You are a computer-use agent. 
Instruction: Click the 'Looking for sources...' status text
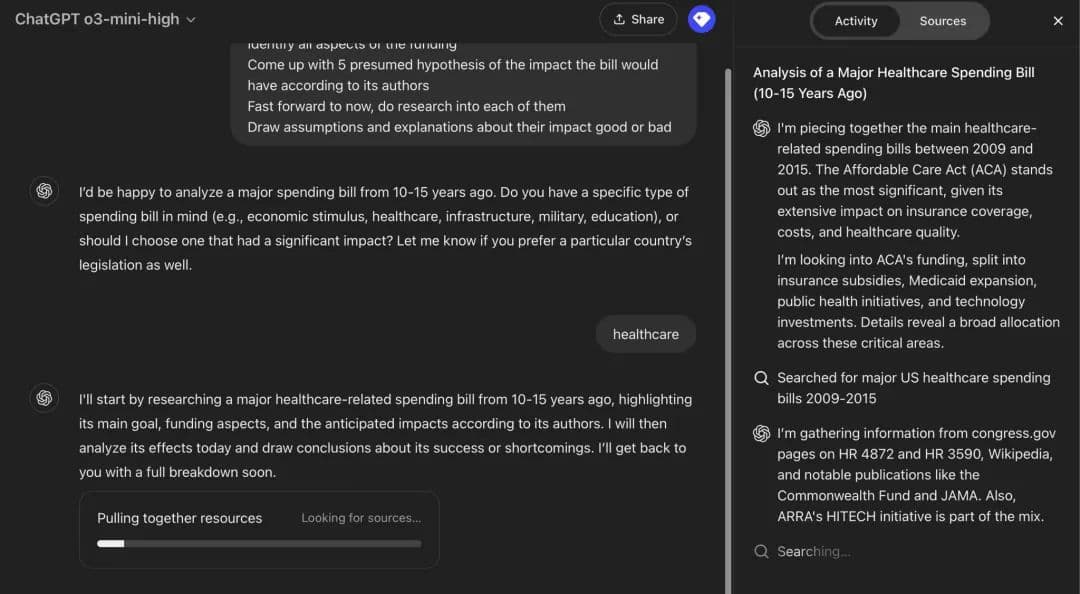[x=361, y=518]
